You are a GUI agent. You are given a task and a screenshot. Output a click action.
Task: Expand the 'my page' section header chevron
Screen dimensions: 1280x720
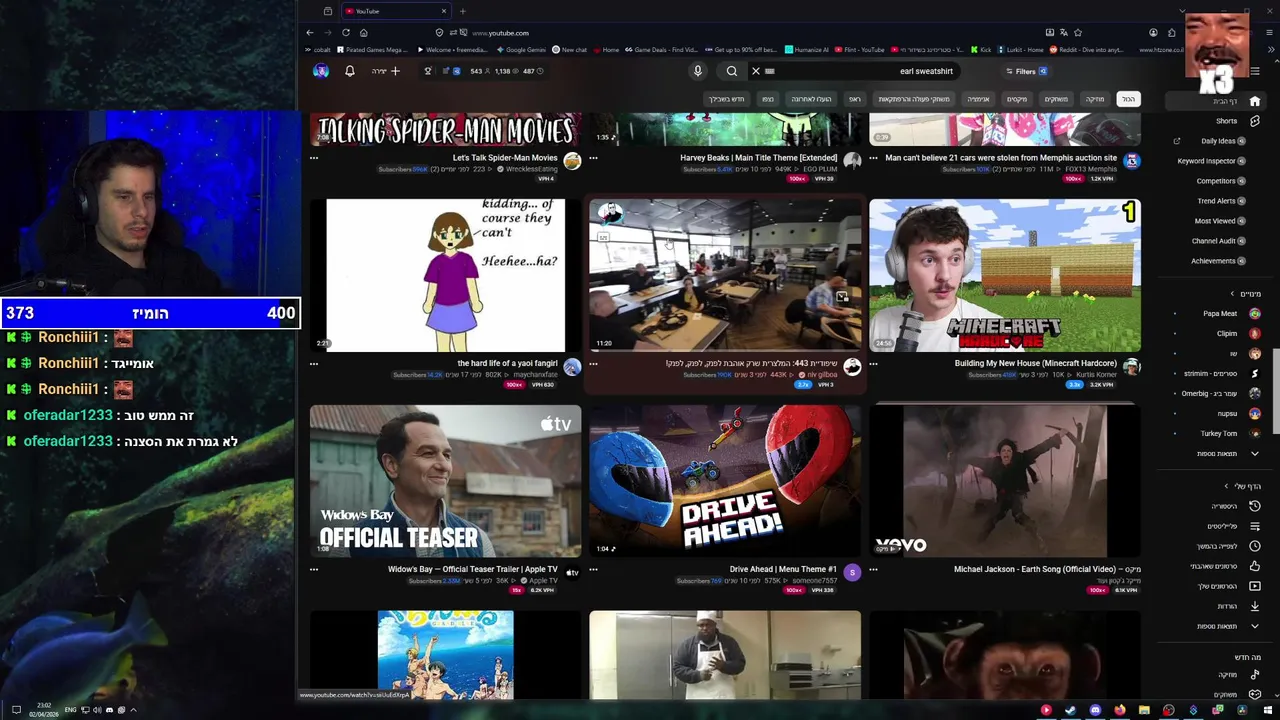point(1226,486)
